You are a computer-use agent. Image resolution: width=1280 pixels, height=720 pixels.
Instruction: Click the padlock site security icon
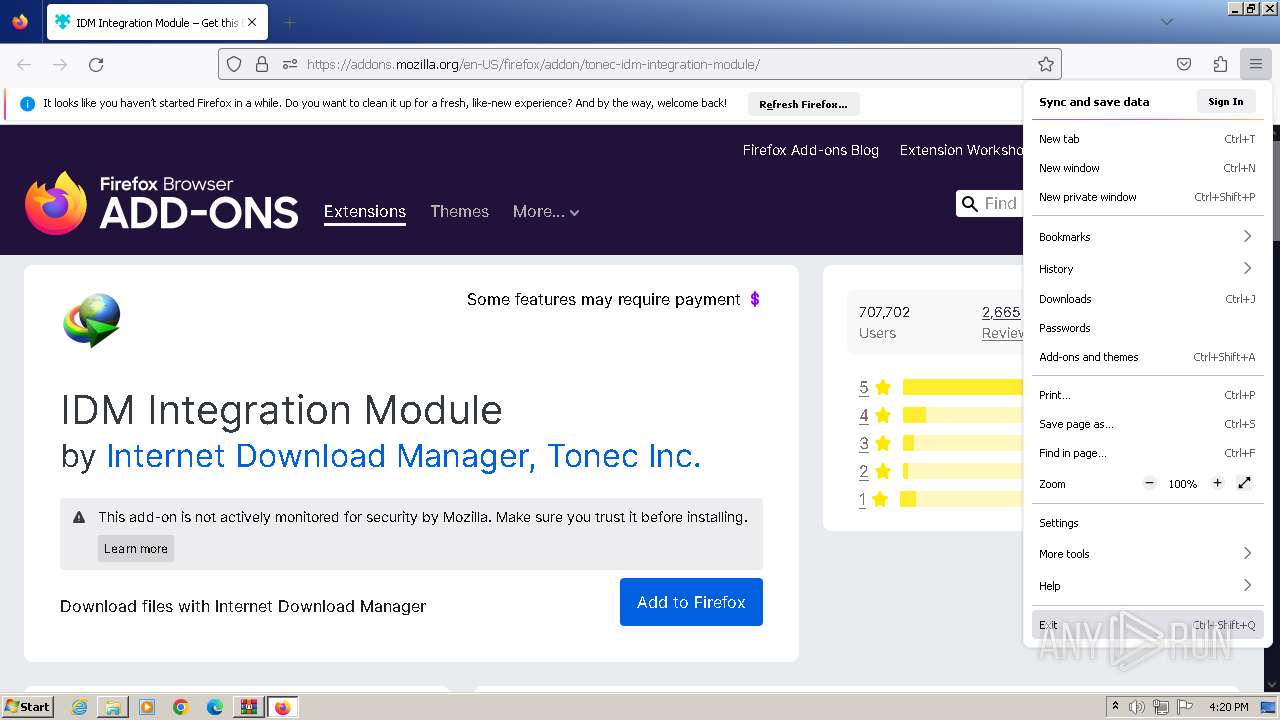262,64
